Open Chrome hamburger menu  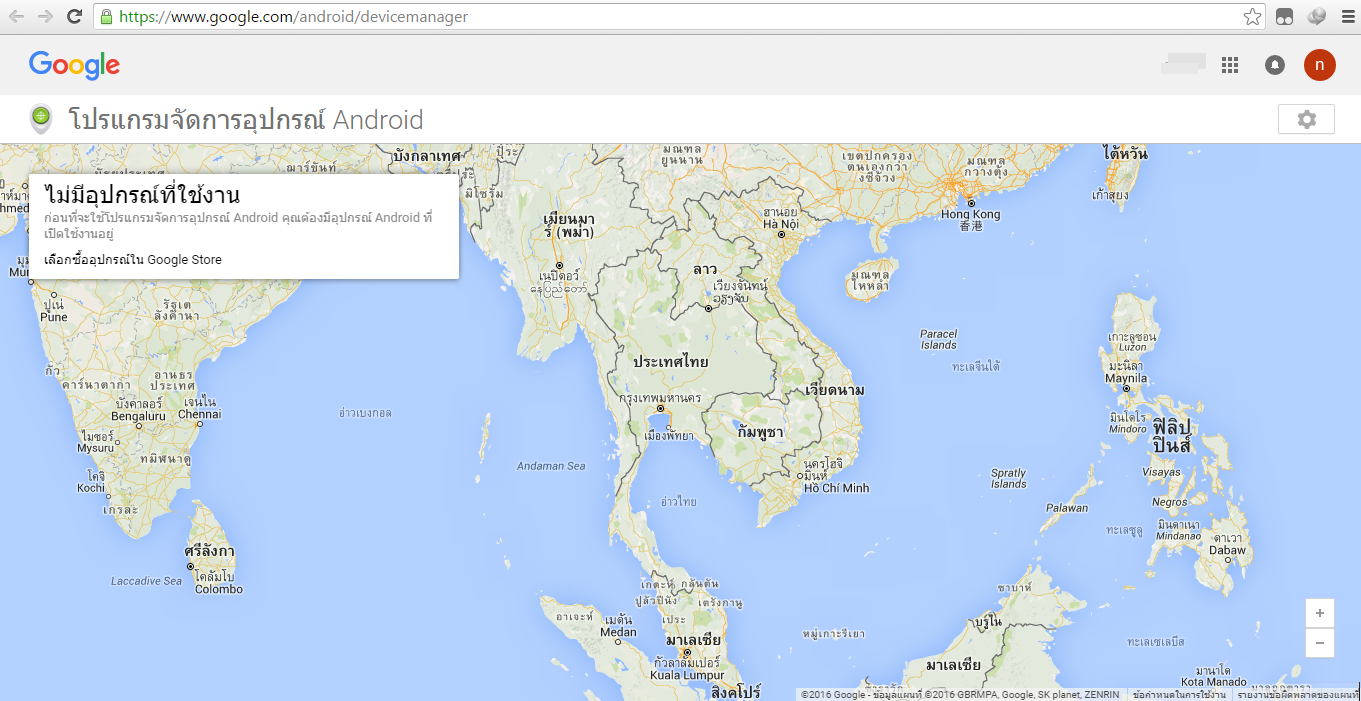pos(1346,17)
